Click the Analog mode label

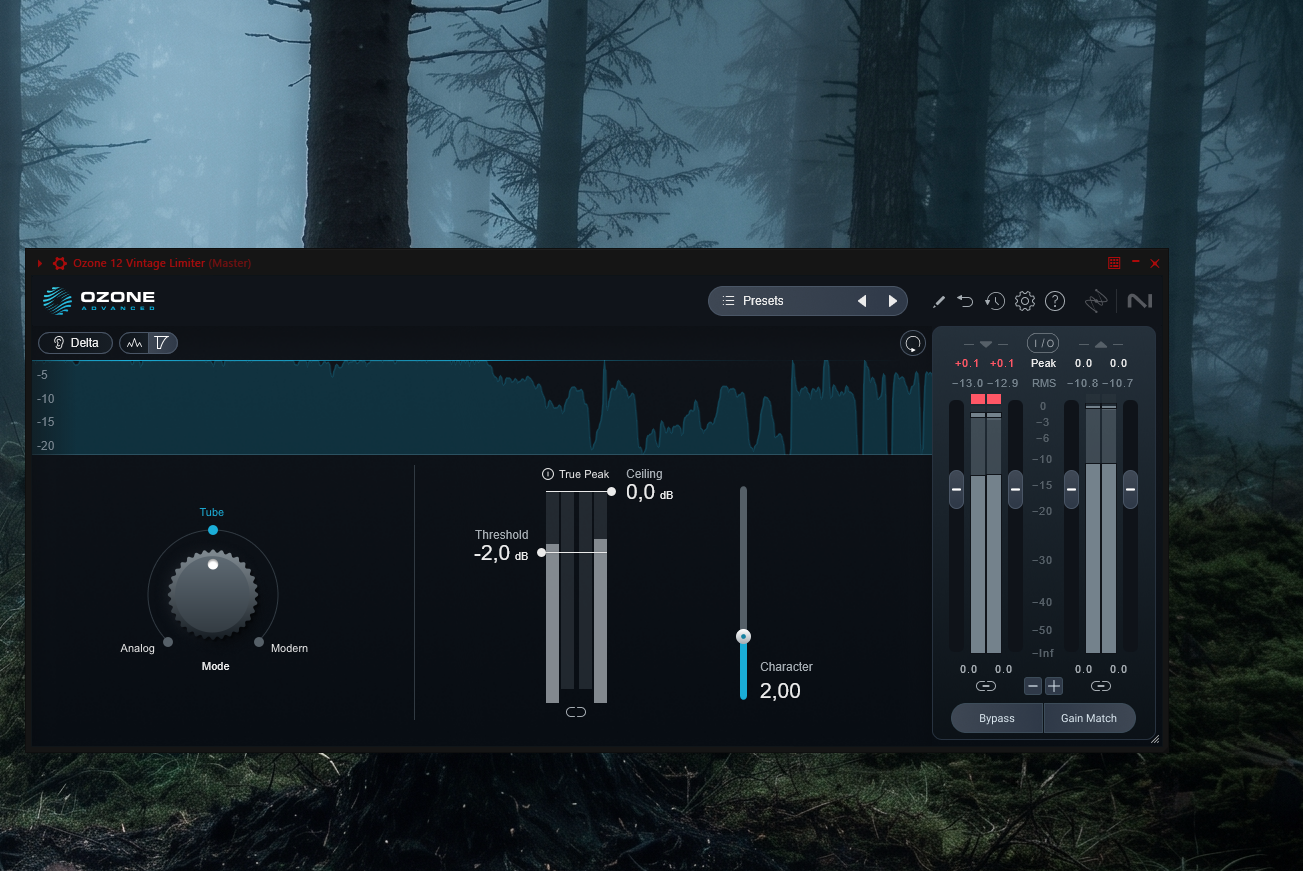pyautogui.click(x=138, y=648)
